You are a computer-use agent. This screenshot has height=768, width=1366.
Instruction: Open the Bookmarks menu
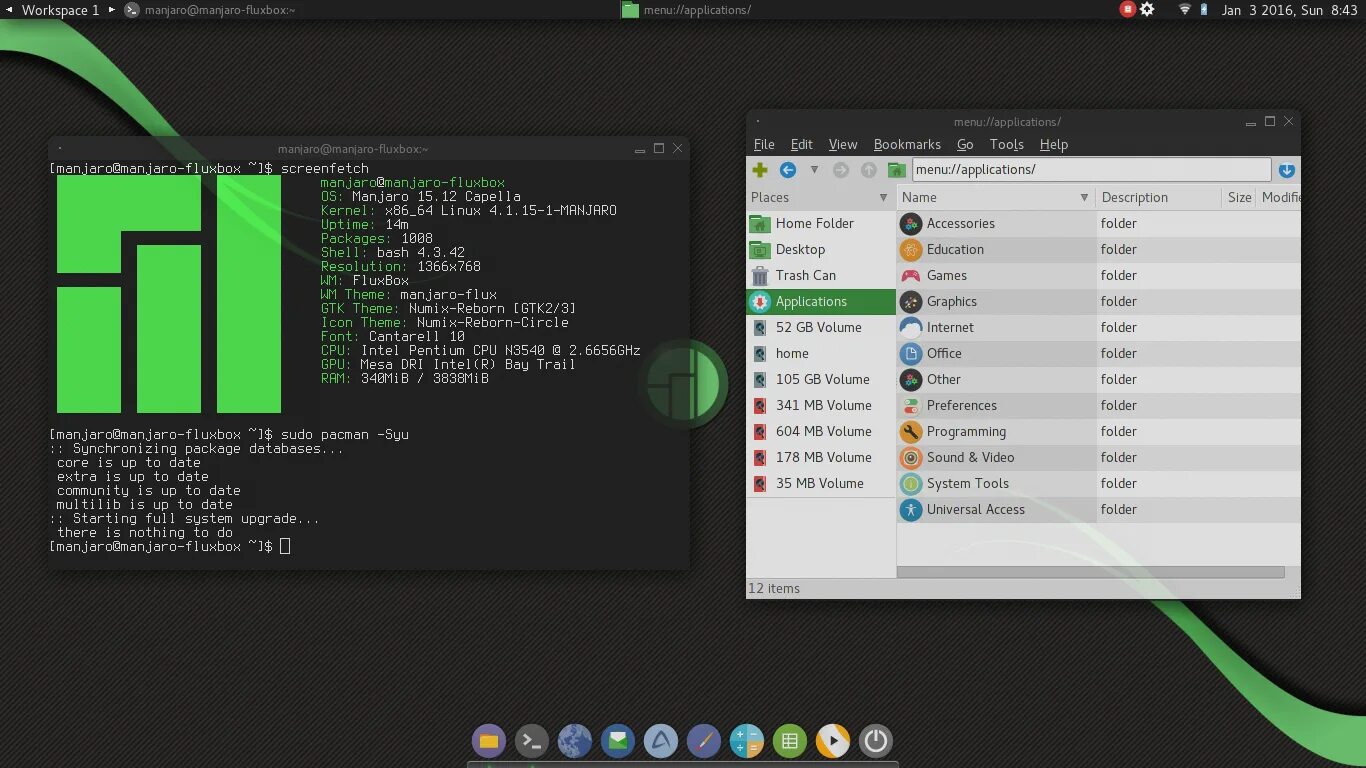[x=907, y=144]
